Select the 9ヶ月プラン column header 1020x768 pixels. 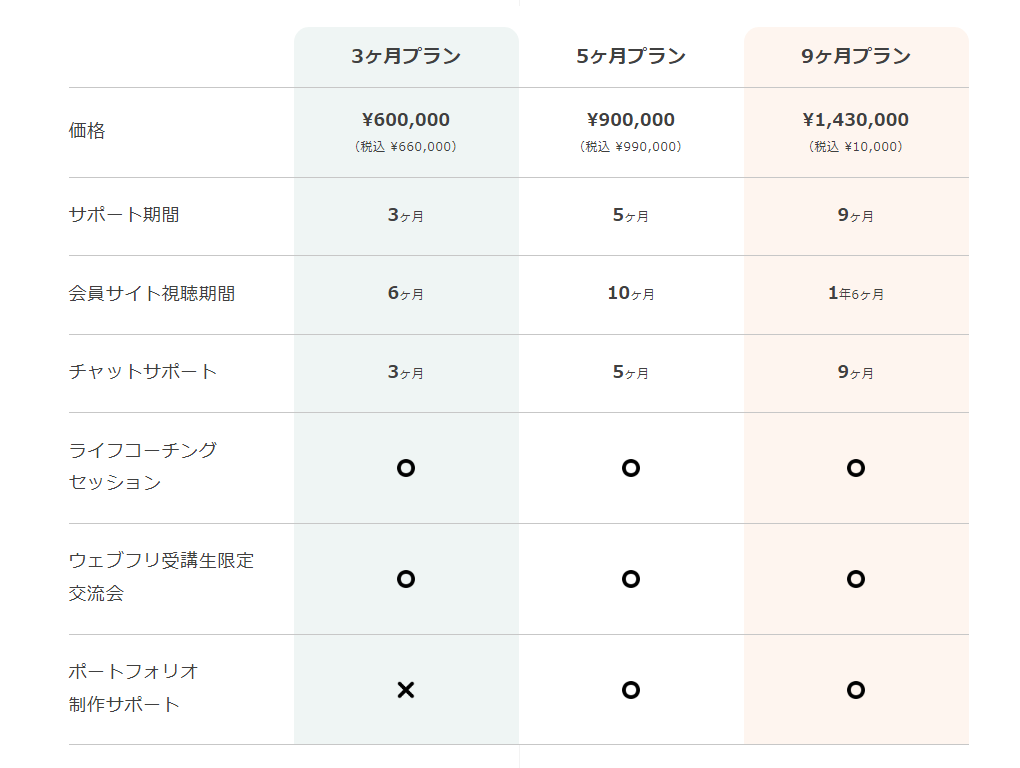[856, 57]
